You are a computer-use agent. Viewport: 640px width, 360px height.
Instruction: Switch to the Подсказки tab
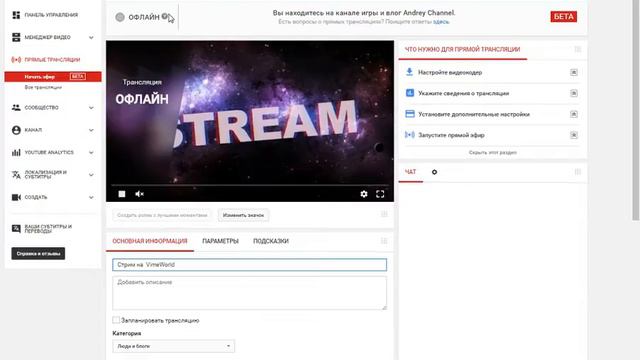[x=271, y=241]
